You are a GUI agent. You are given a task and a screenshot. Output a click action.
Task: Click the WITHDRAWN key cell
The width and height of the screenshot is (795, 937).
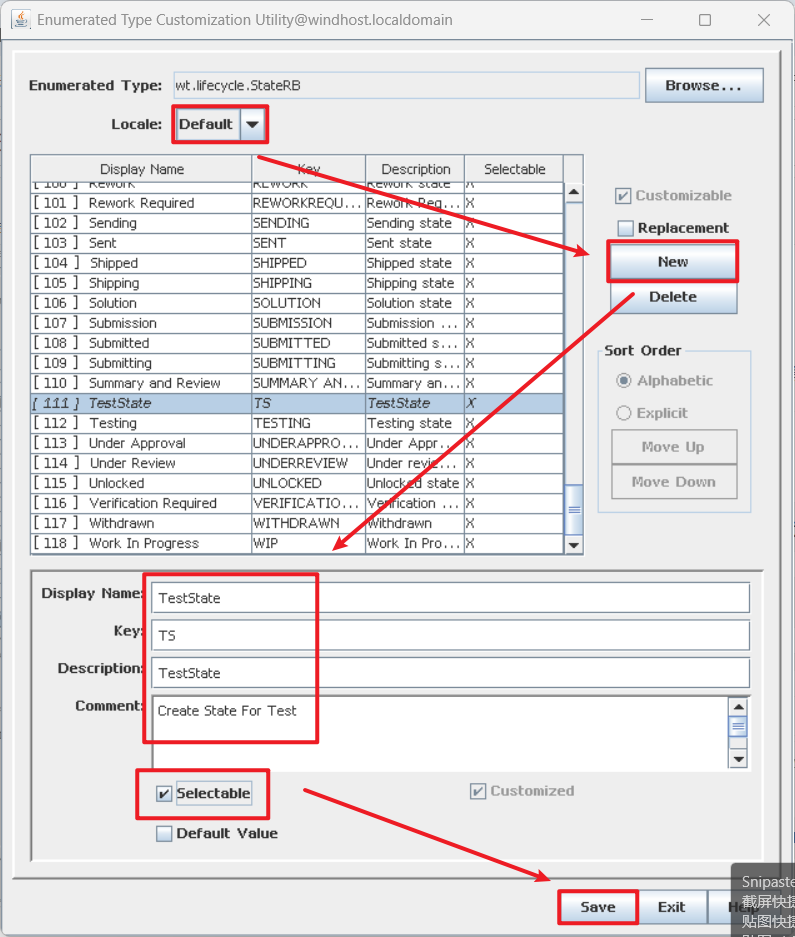[308, 523]
